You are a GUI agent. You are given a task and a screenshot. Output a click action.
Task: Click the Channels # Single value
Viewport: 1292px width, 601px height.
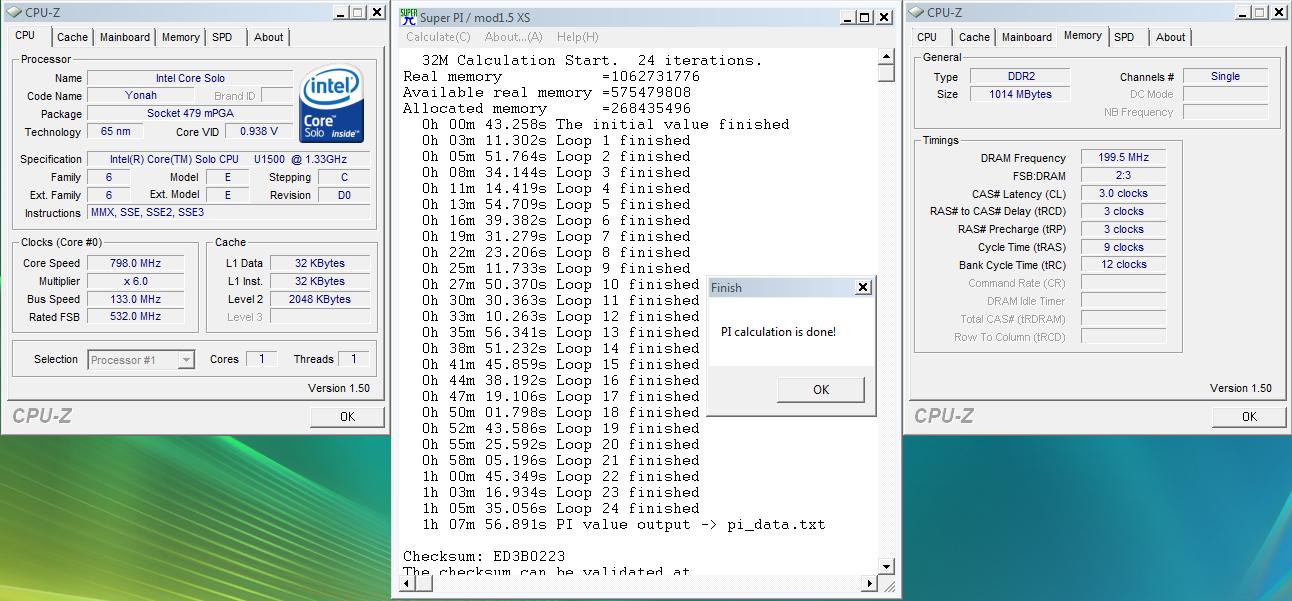pyautogui.click(x=1225, y=76)
